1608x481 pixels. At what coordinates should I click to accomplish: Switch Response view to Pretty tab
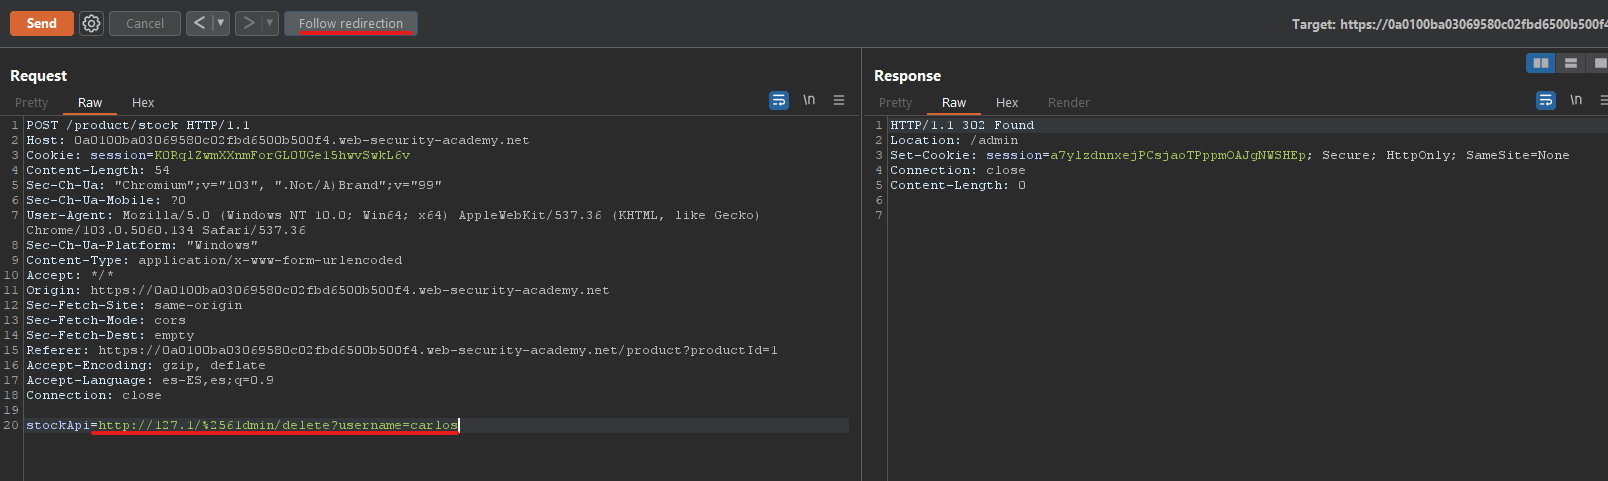[x=895, y=102]
